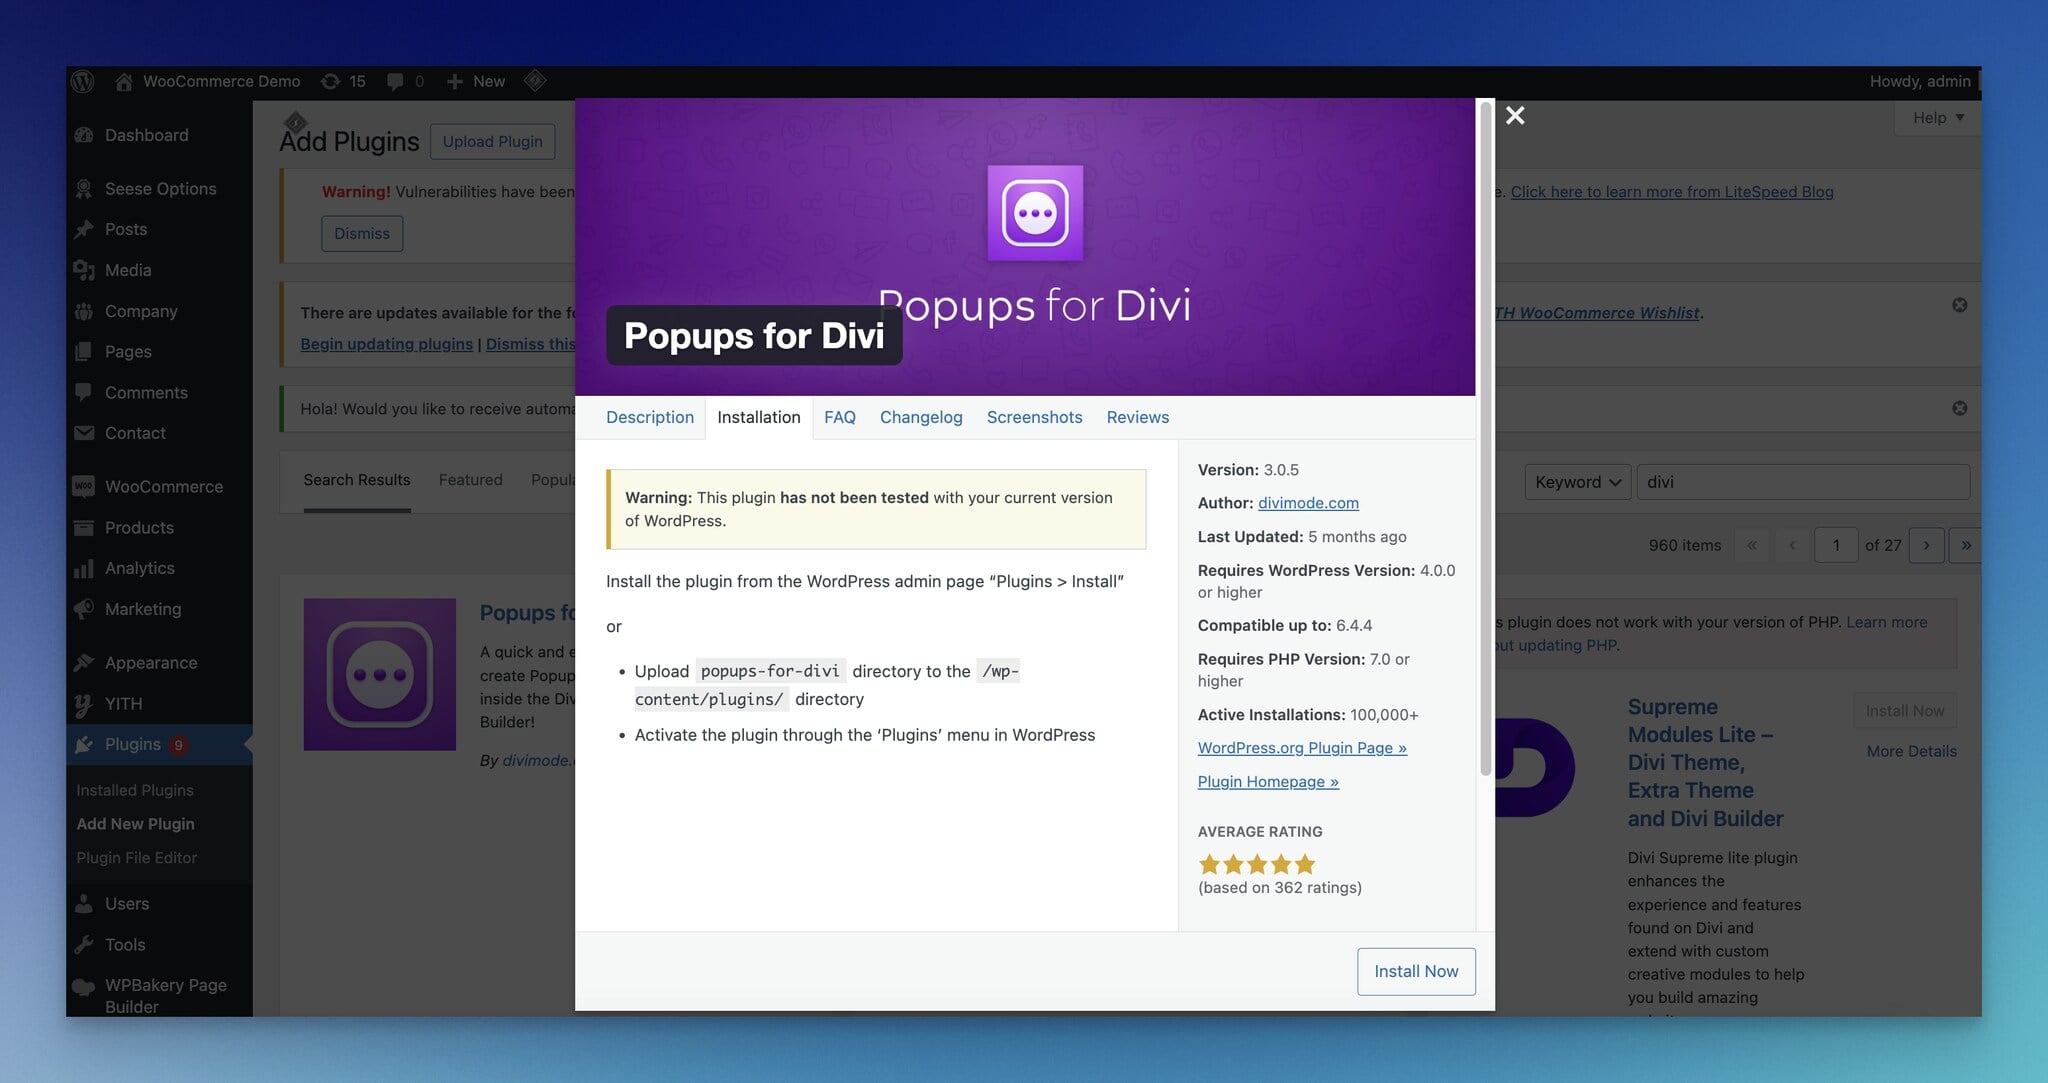The width and height of the screenshot is (2048, 1083).
Task: Click the diamond icon in admin bar
Action: [535, 80]
